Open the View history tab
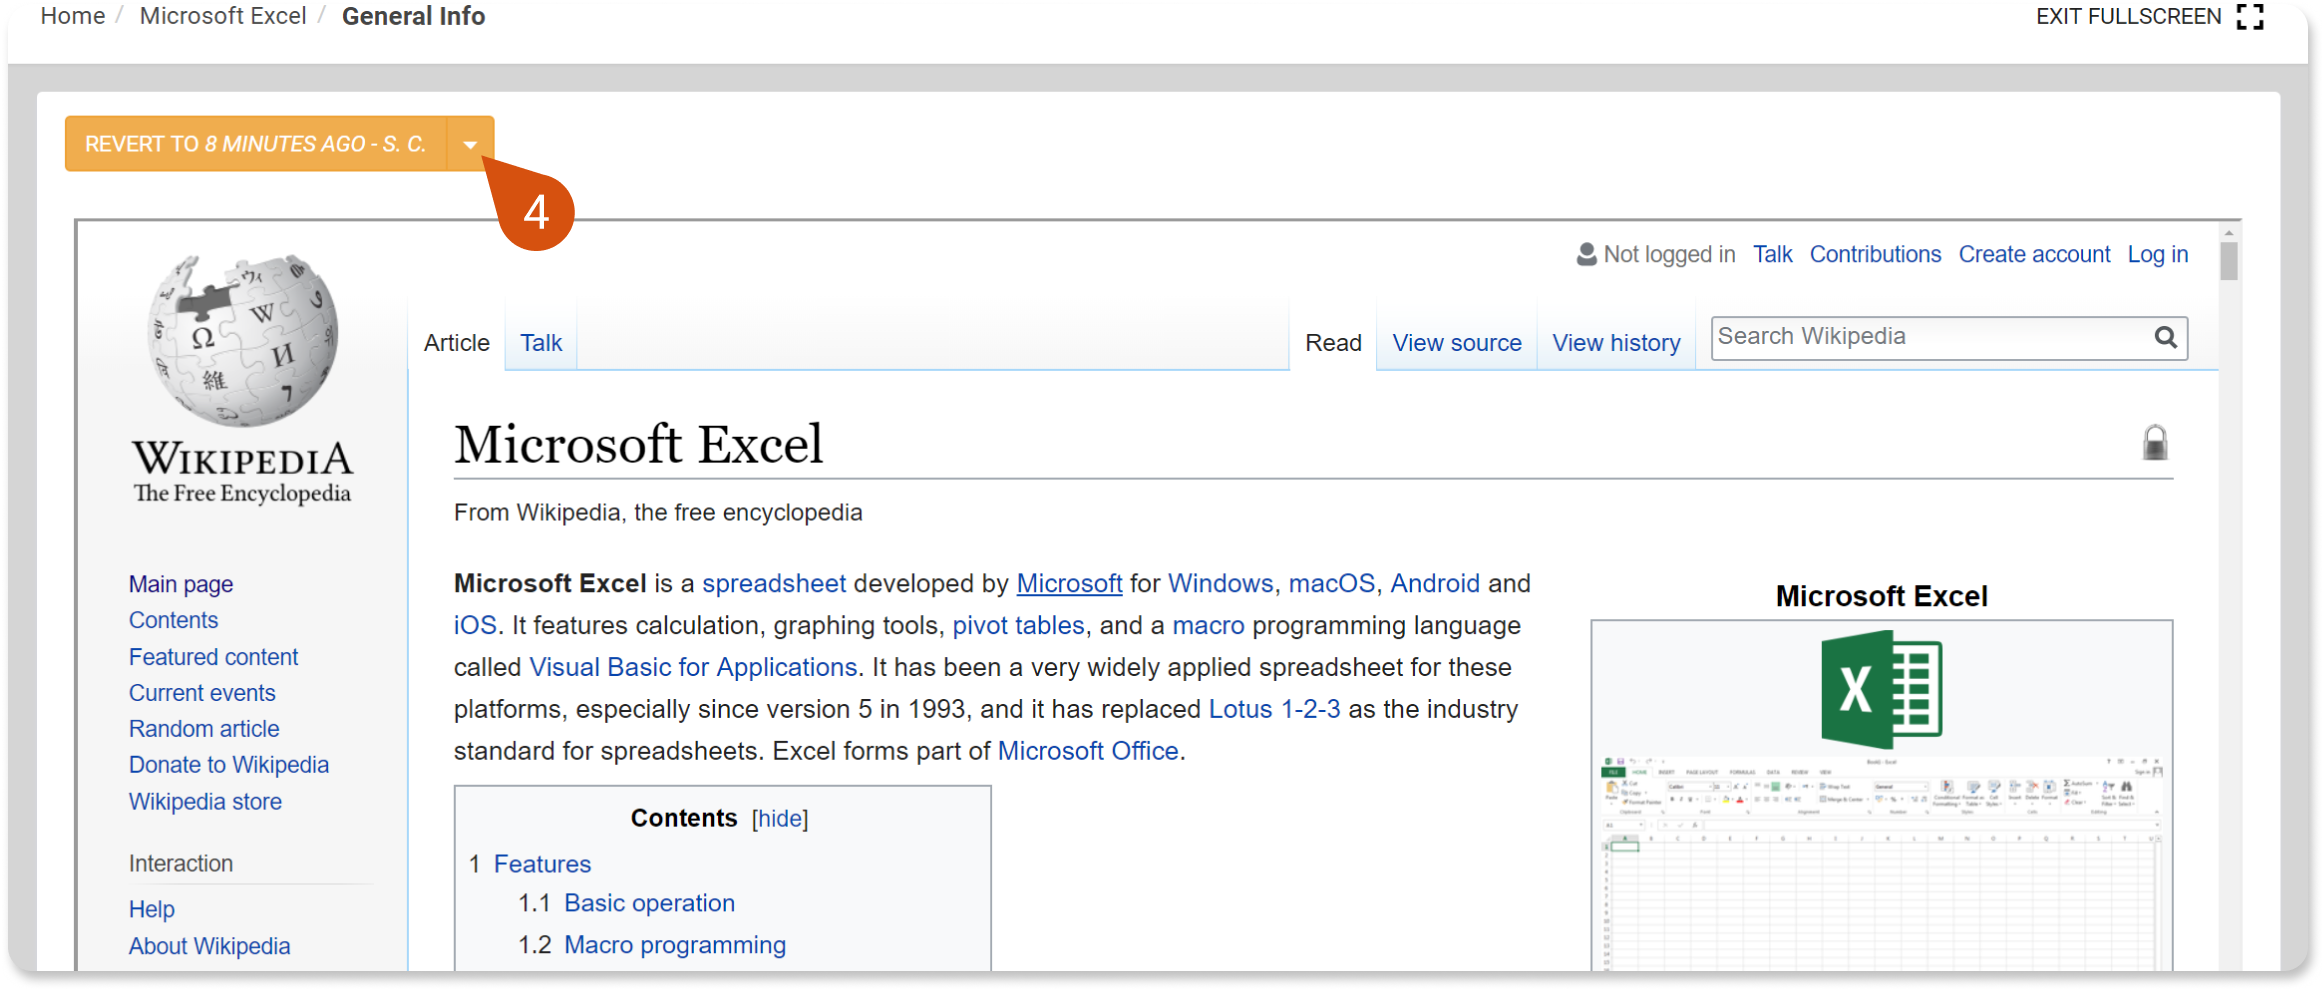The width and height of the screenshot is (2324, 991). click(x=1616, y=343)
